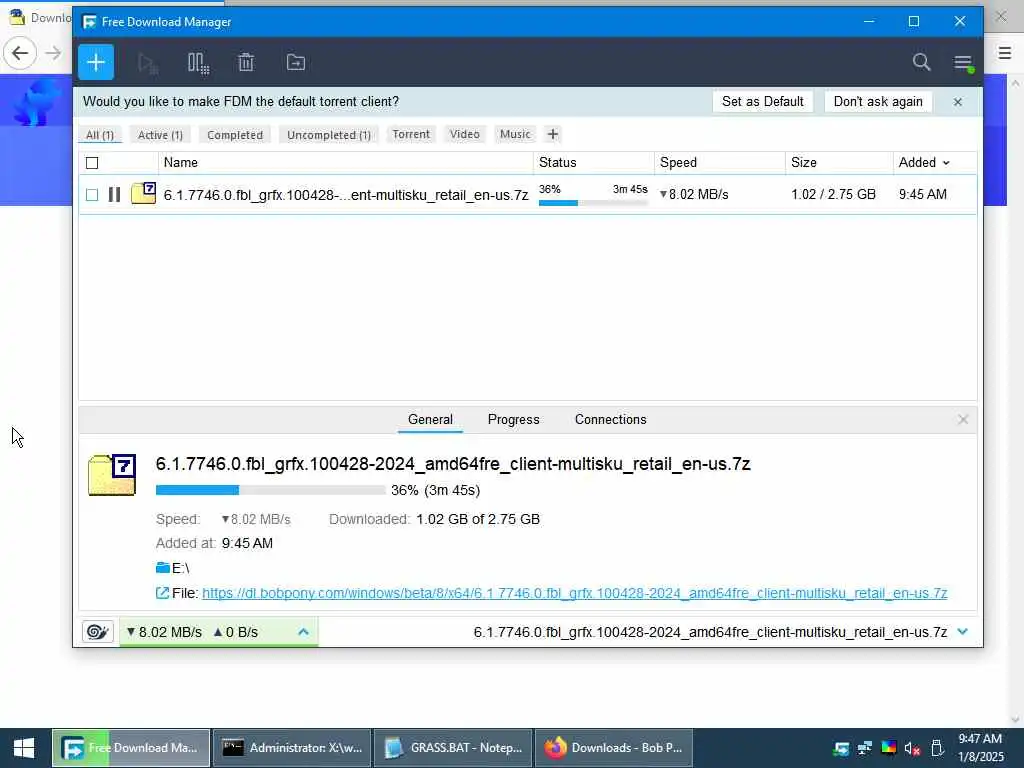Switch to GRASS.BAT Notepad taskbar button
This screenshot has width=1024, height=768.
coord(453,748)
